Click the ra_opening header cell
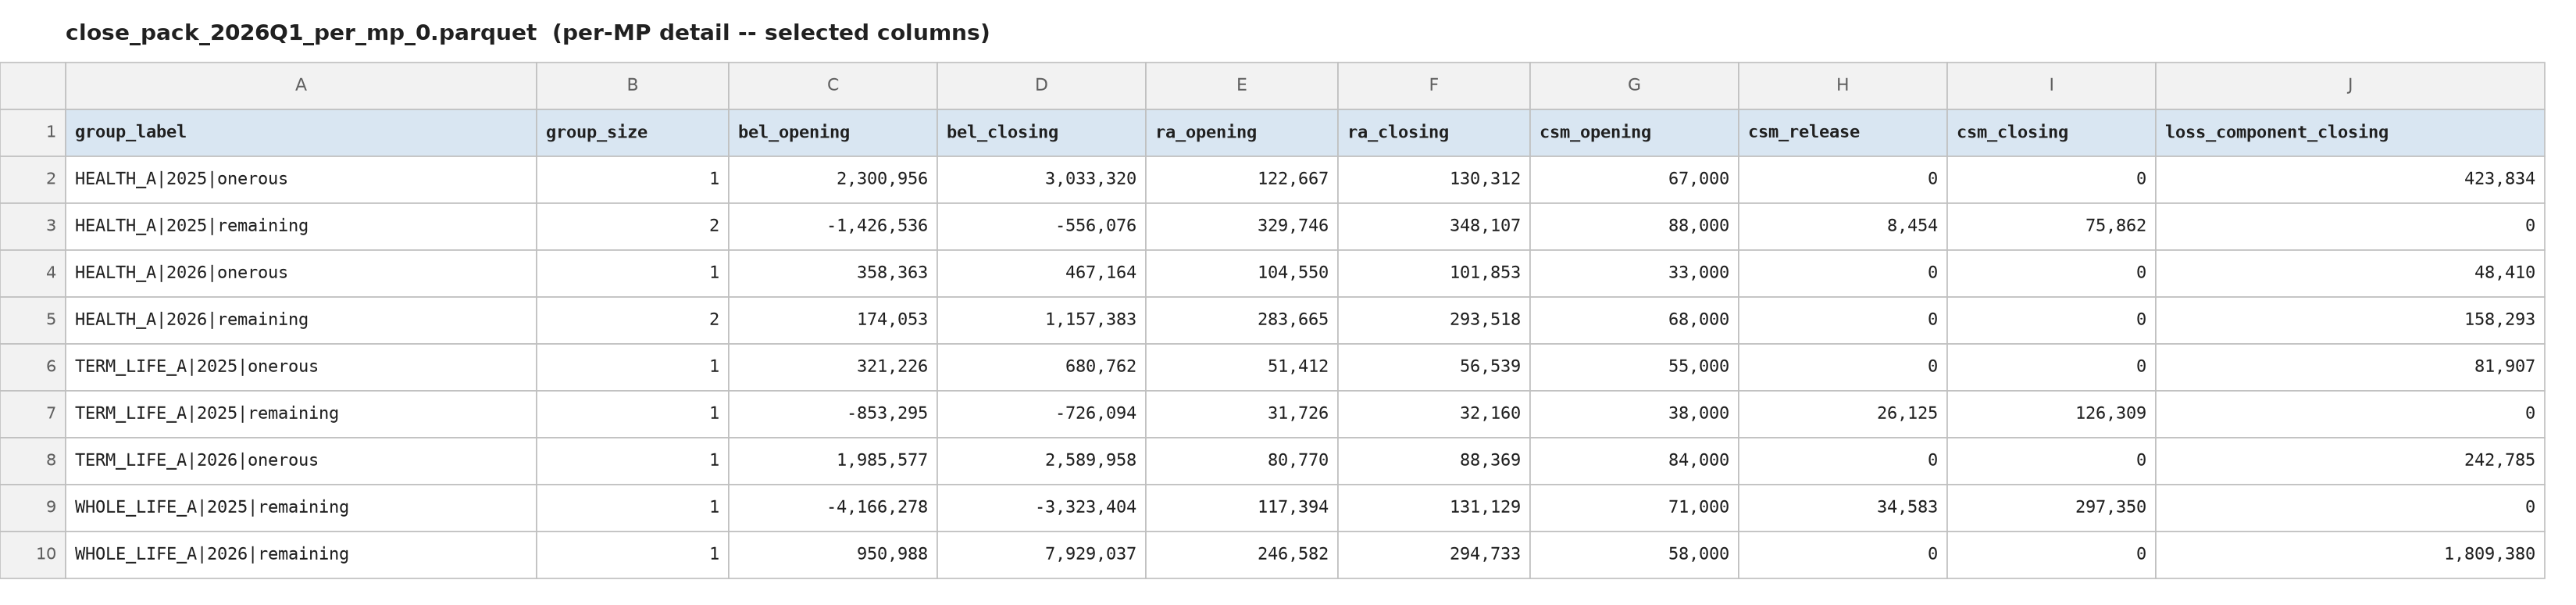The width and height of the screenshot is (2576, 605). (x=1242, y=133)
